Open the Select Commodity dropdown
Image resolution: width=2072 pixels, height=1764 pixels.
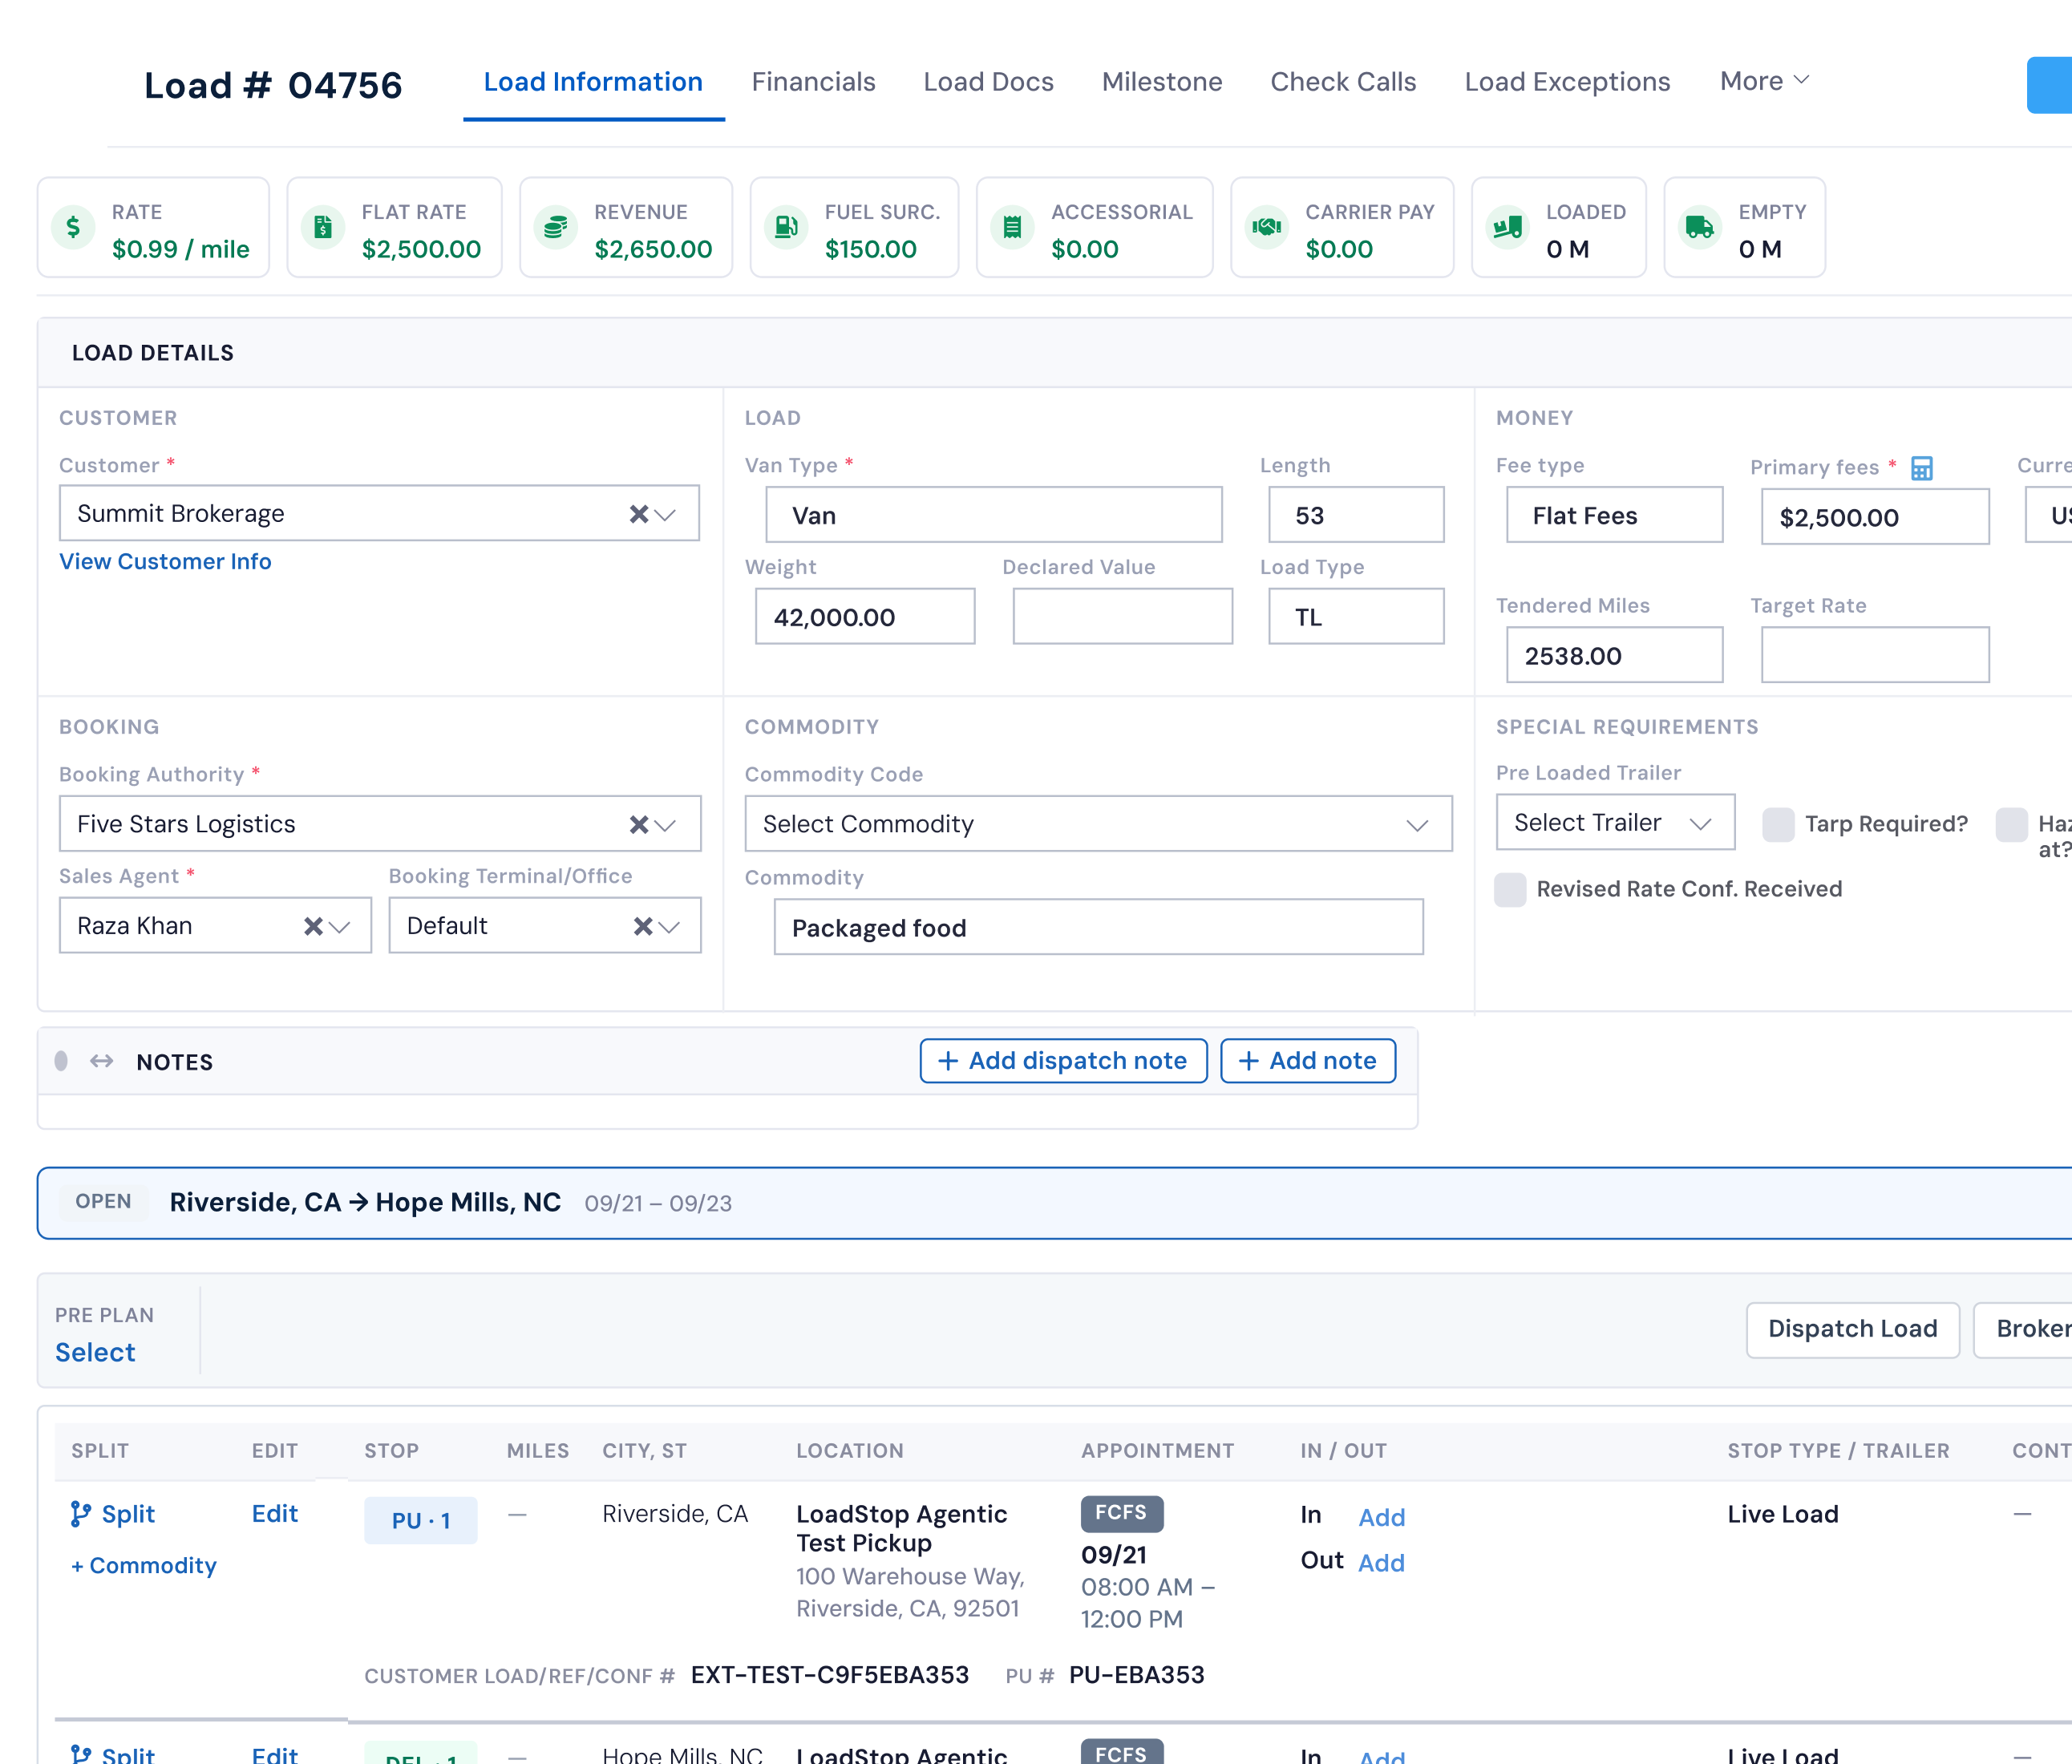(x=1098, y=824)
